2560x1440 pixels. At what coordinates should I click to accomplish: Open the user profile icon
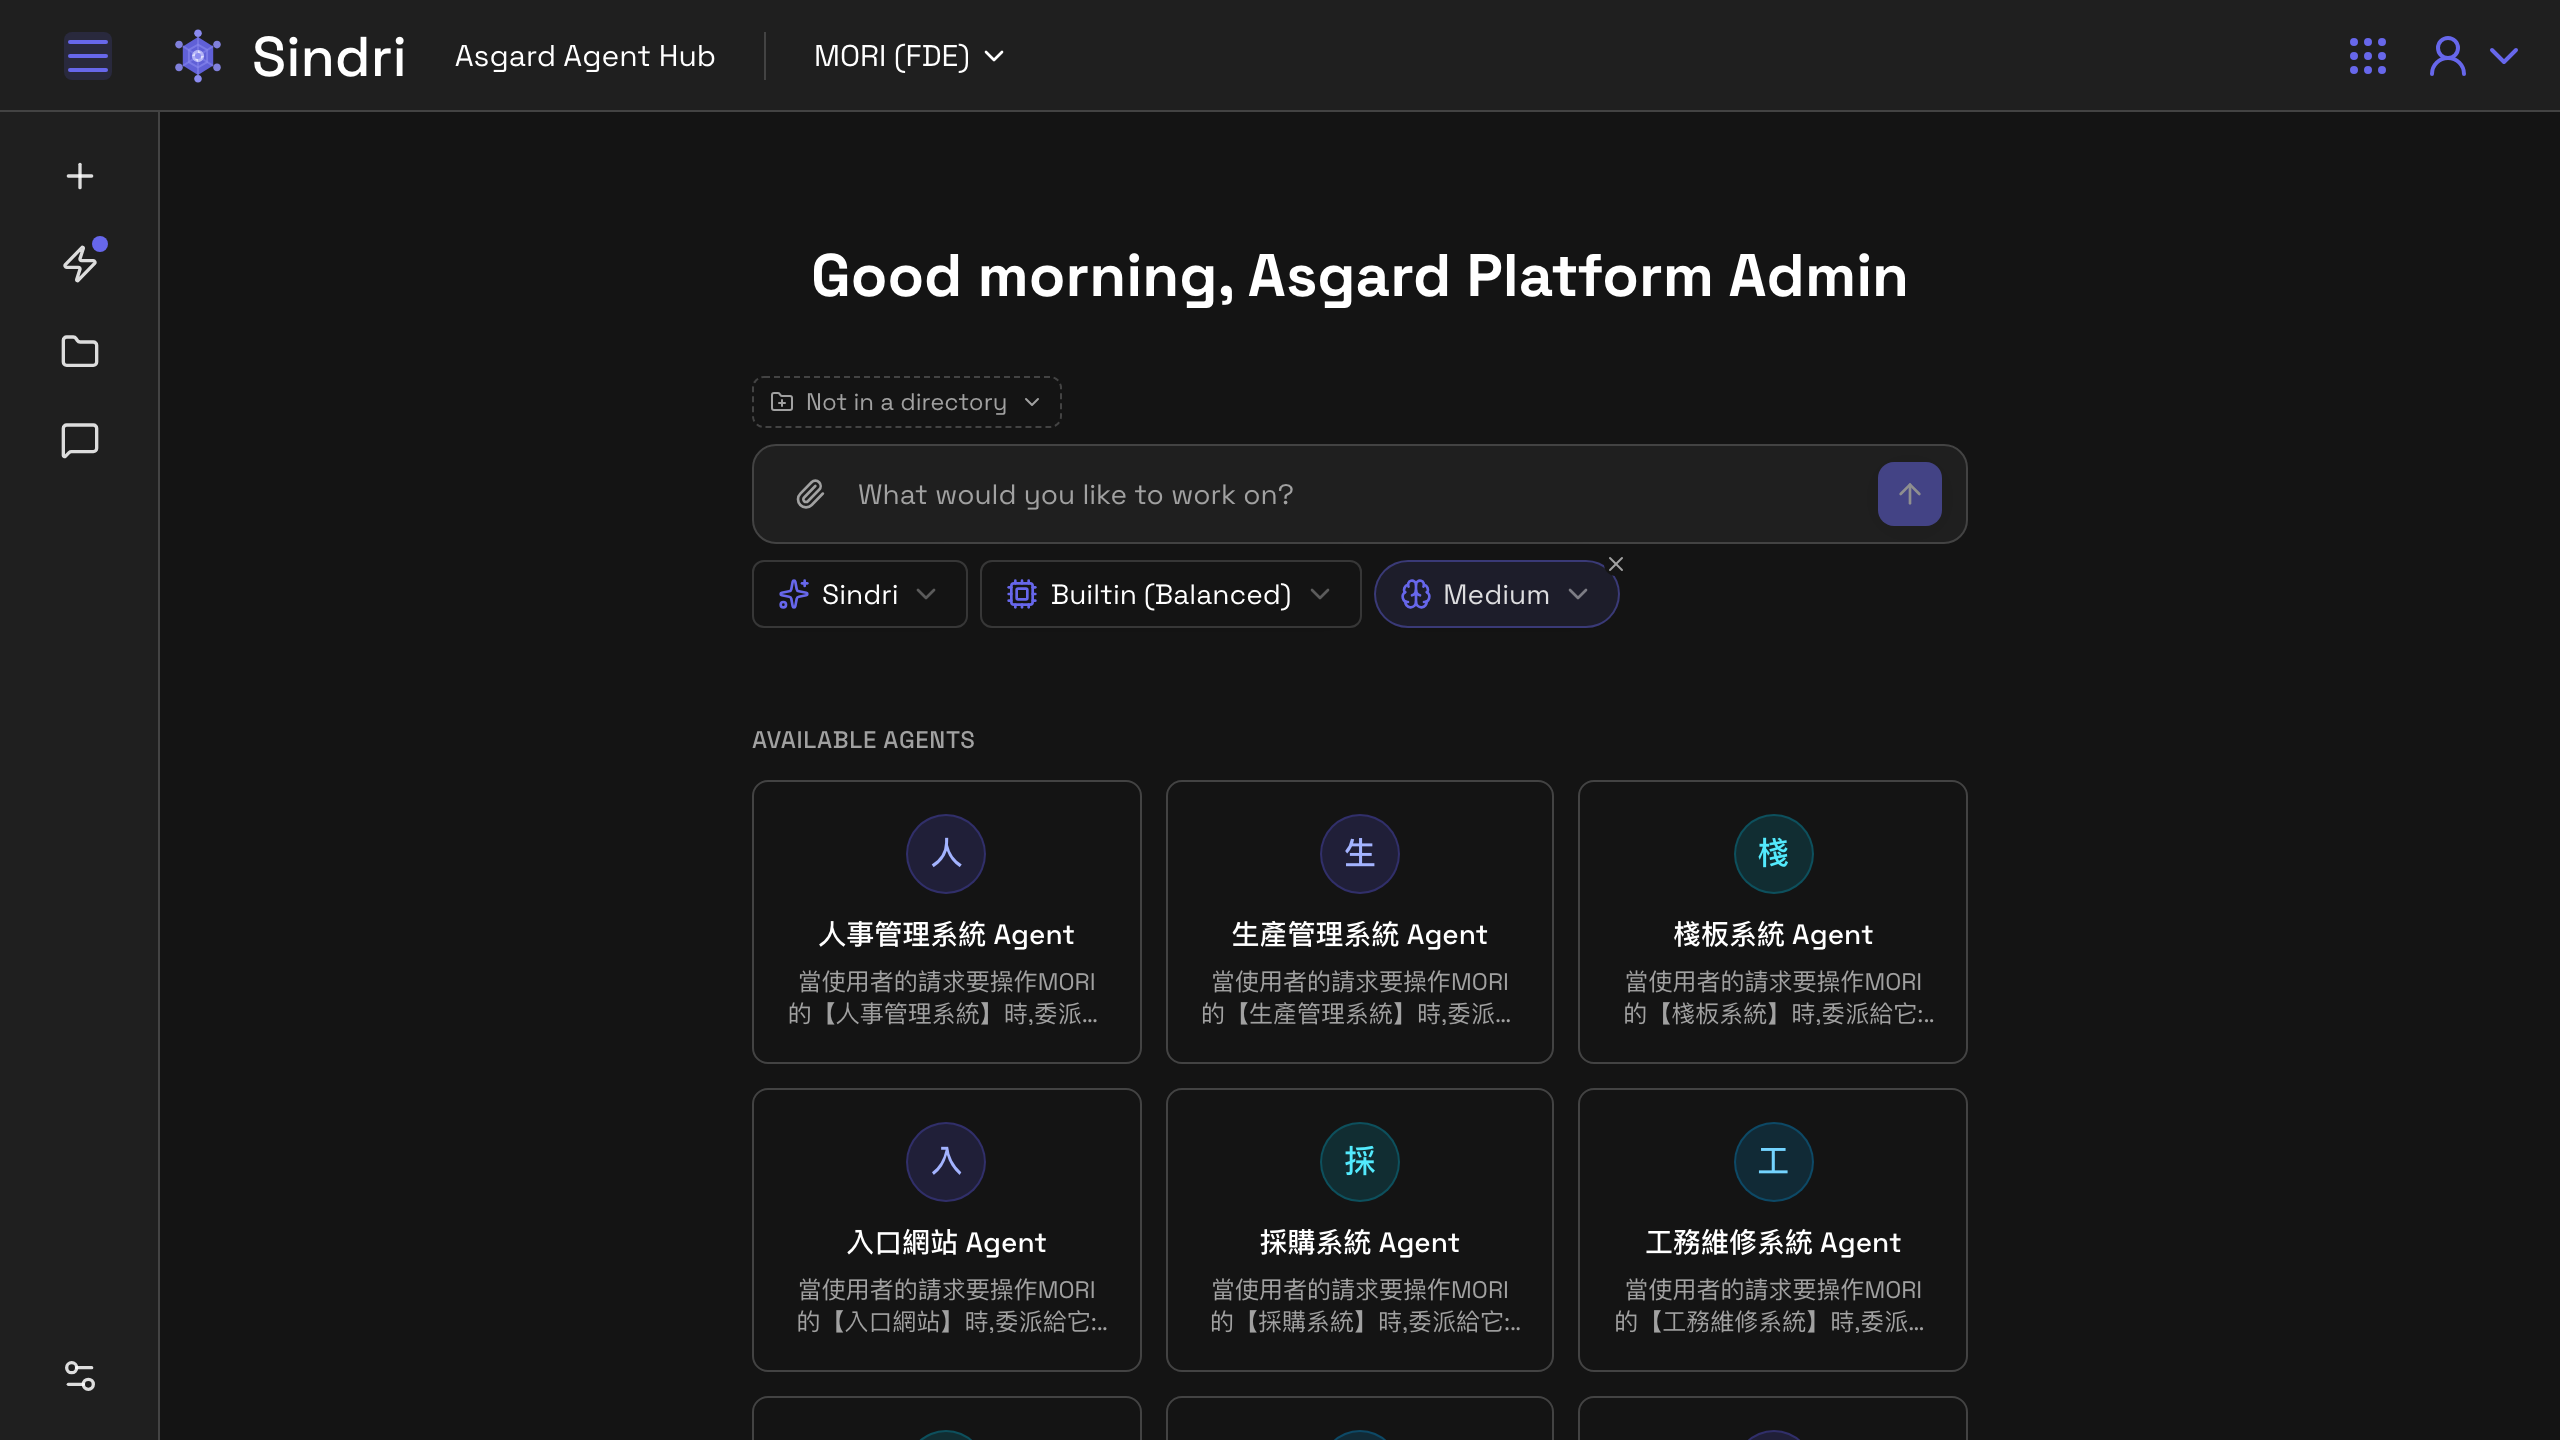(x=2447, y=56)
